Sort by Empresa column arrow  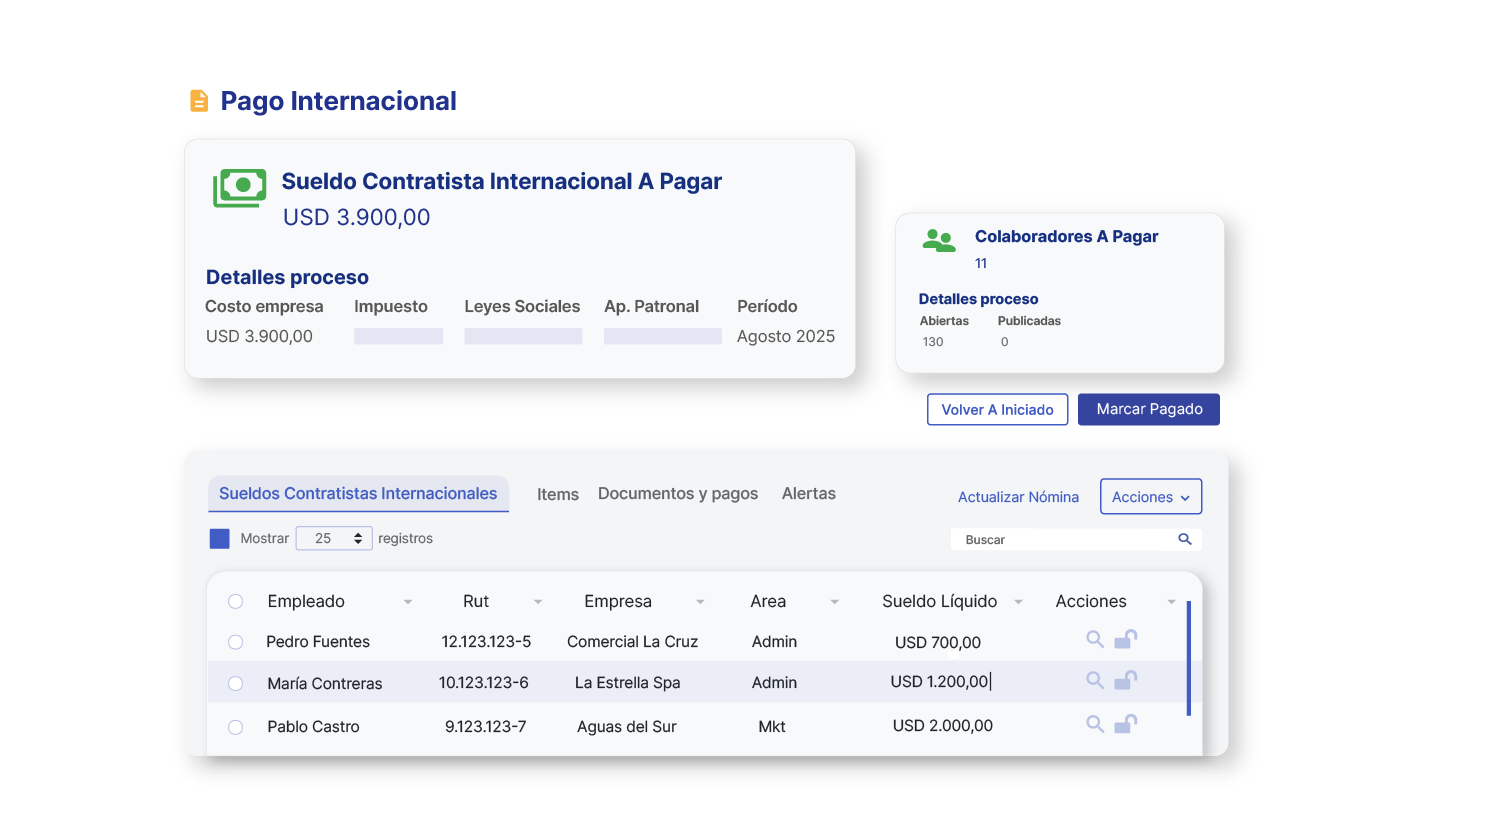(x=700, y=602)
